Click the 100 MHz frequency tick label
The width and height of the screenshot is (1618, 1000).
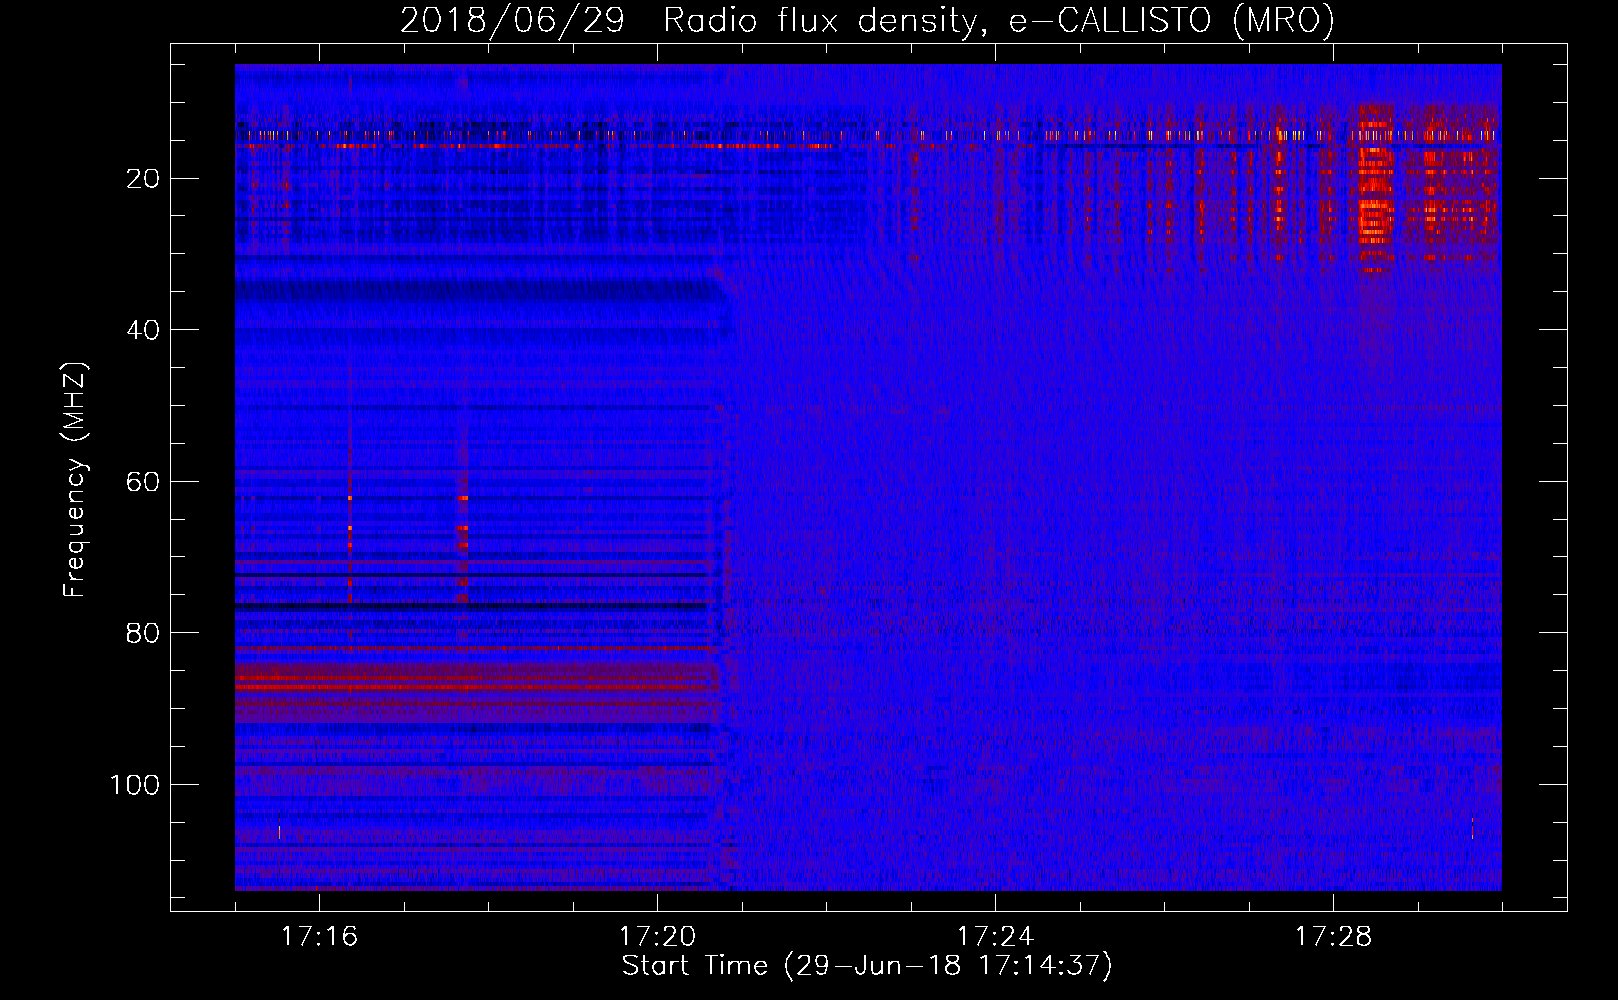[x=135, y=785]
